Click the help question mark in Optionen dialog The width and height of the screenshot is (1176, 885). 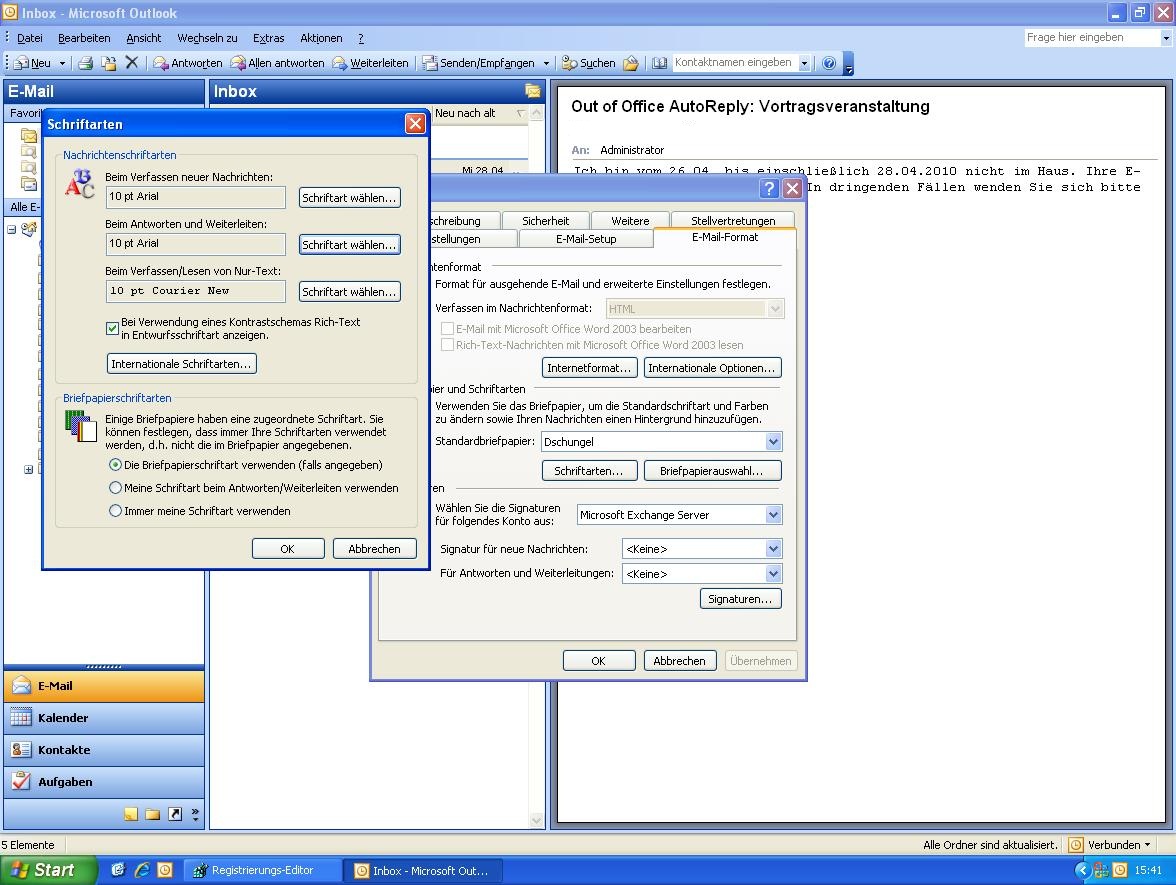(769, 188)
